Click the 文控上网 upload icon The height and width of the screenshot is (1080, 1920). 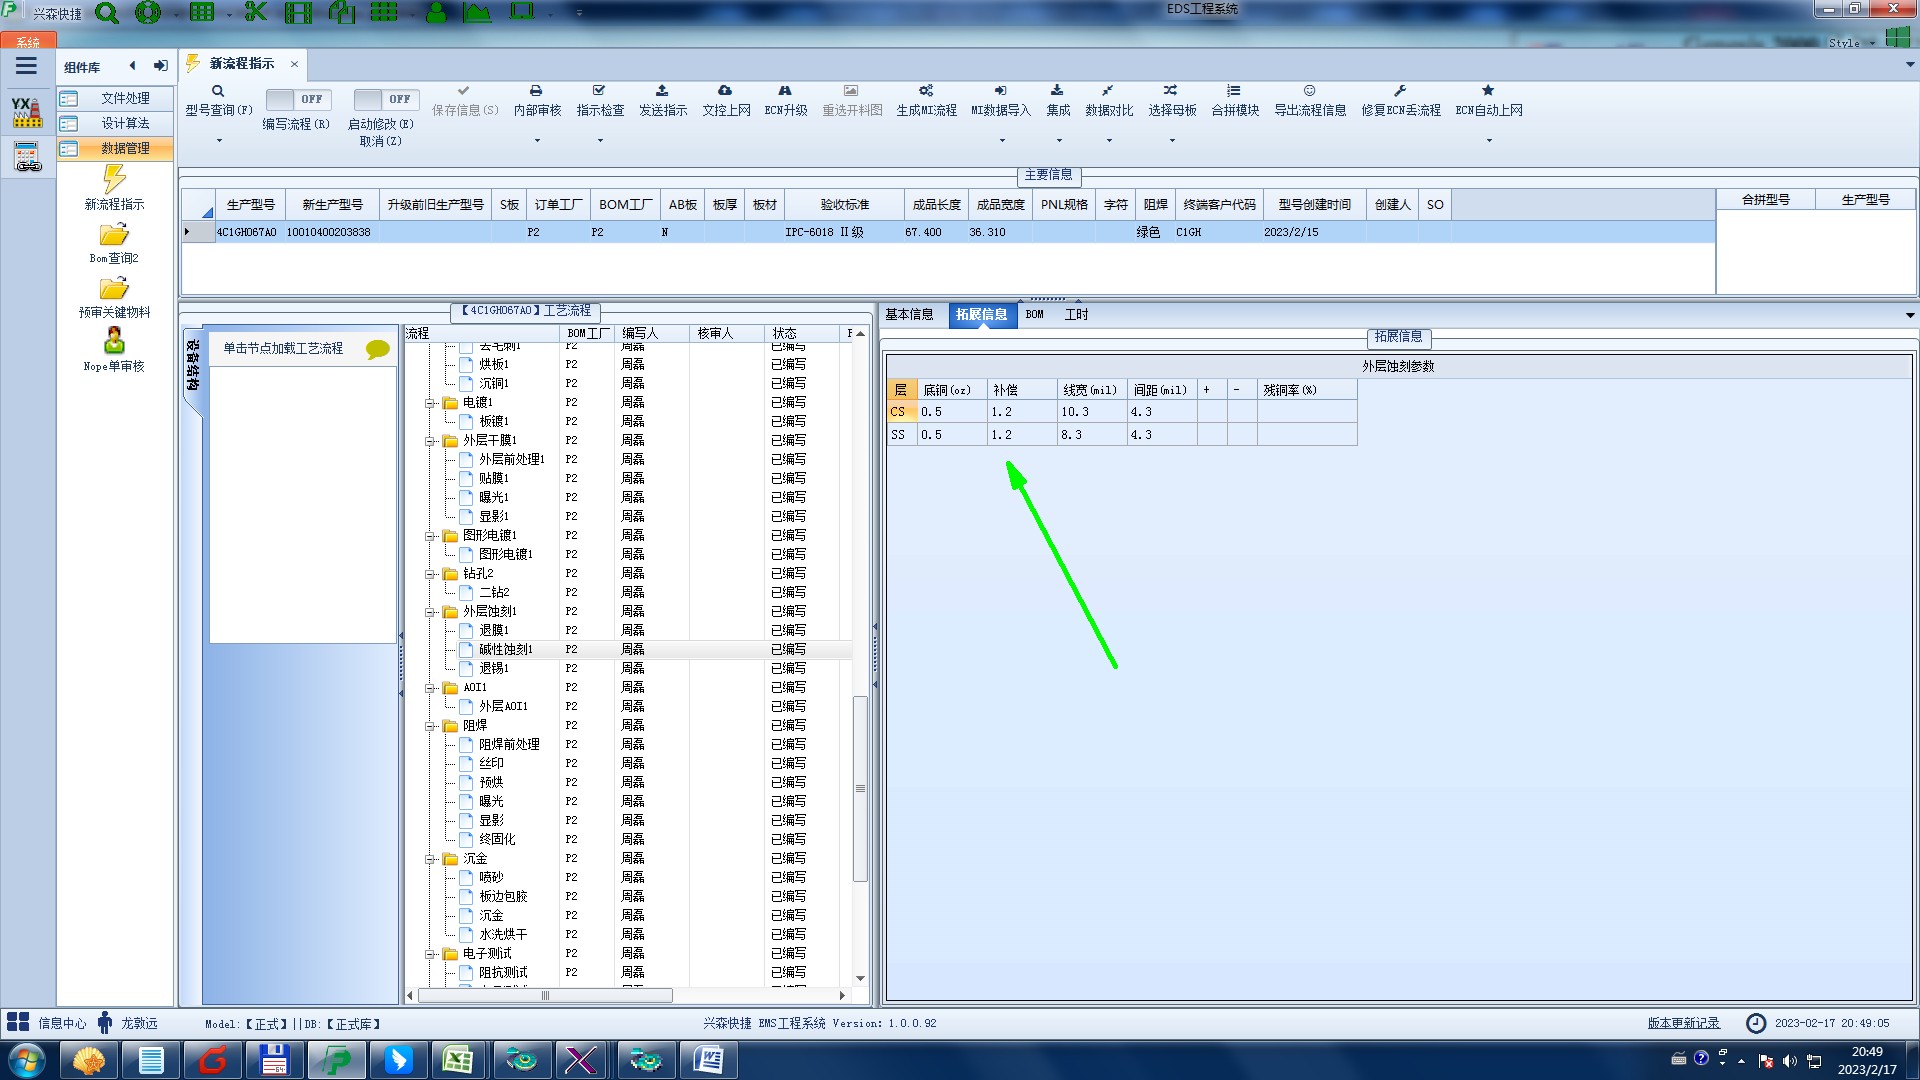(x=725, y=91)
